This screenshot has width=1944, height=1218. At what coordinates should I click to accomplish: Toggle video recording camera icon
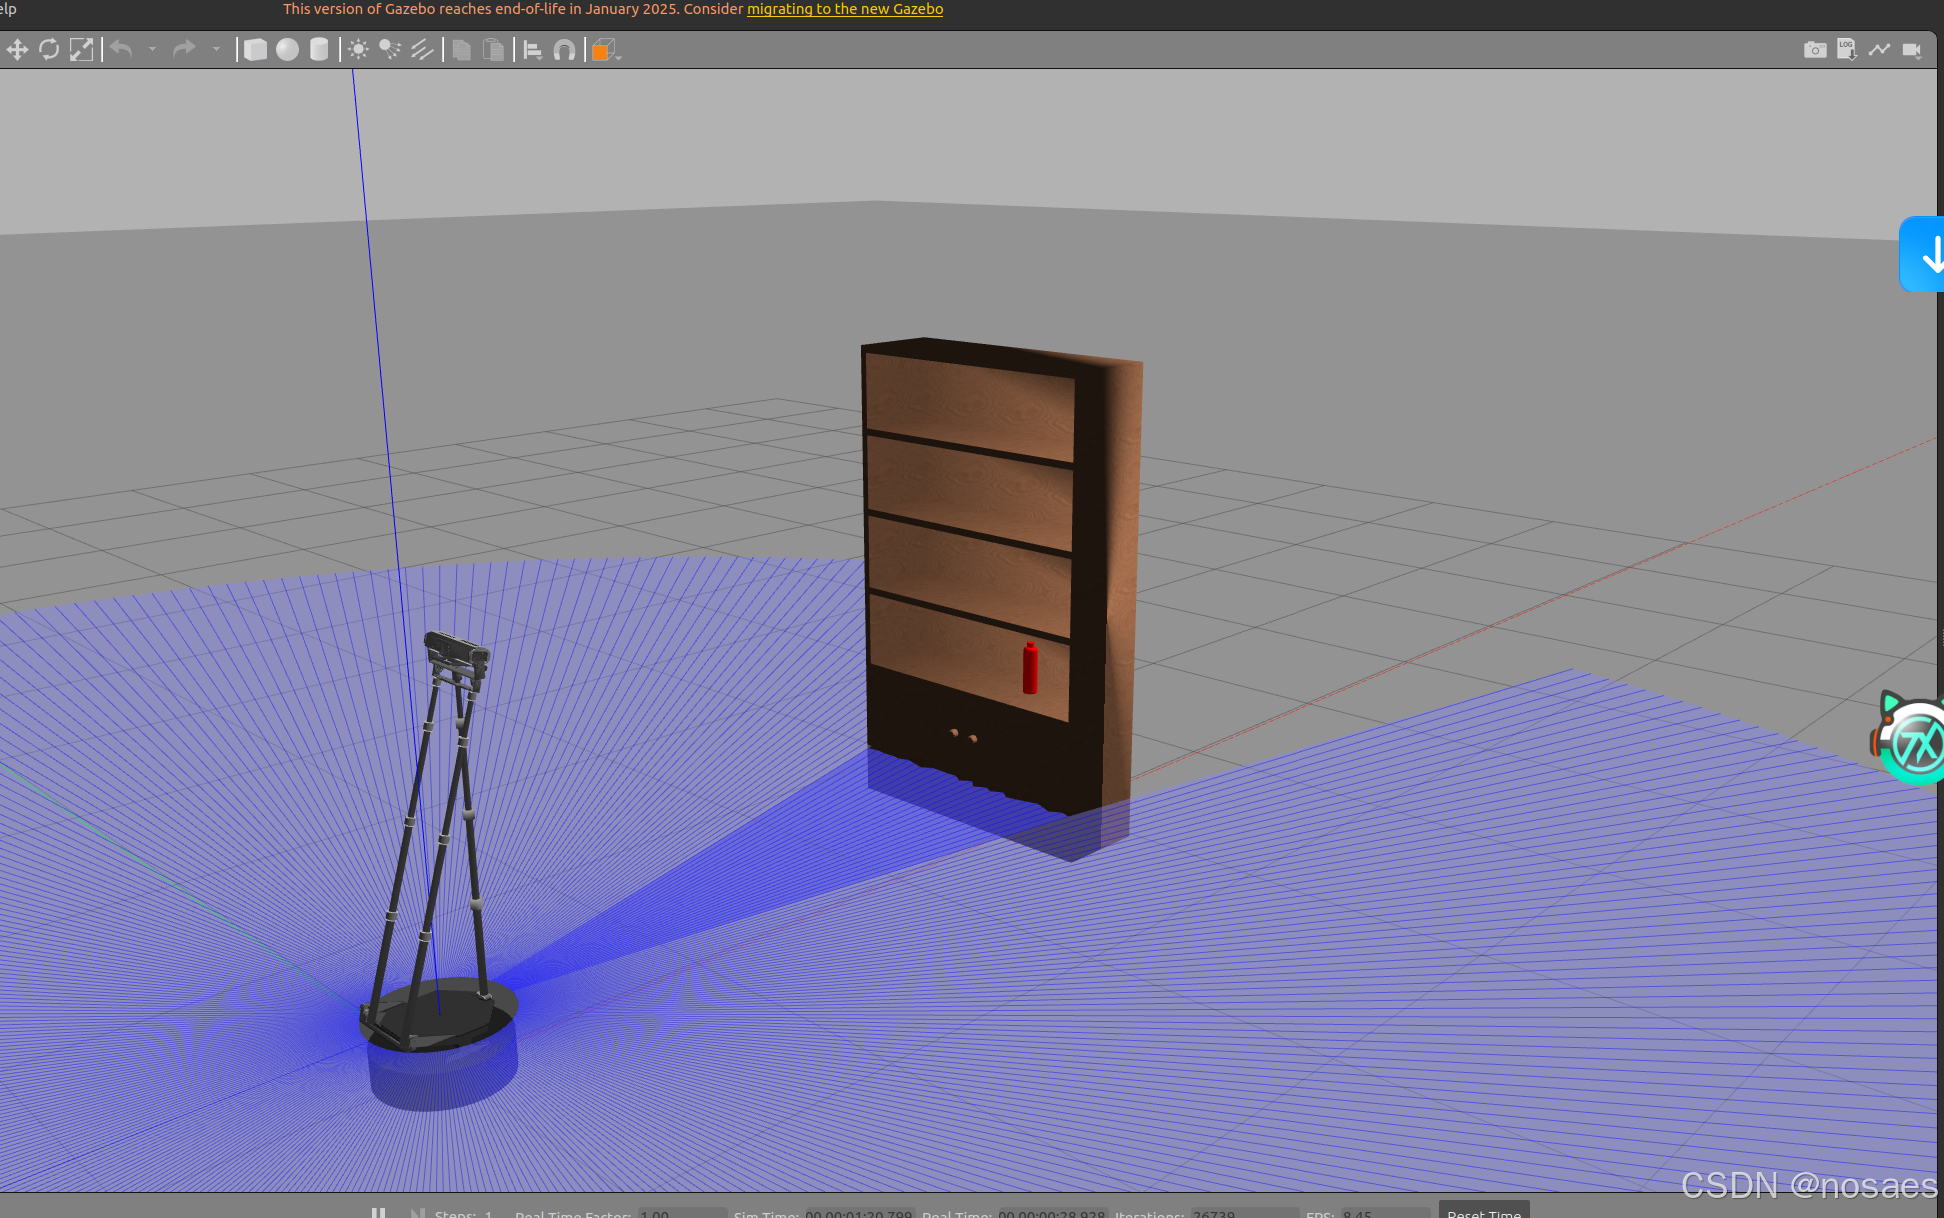1911,50
